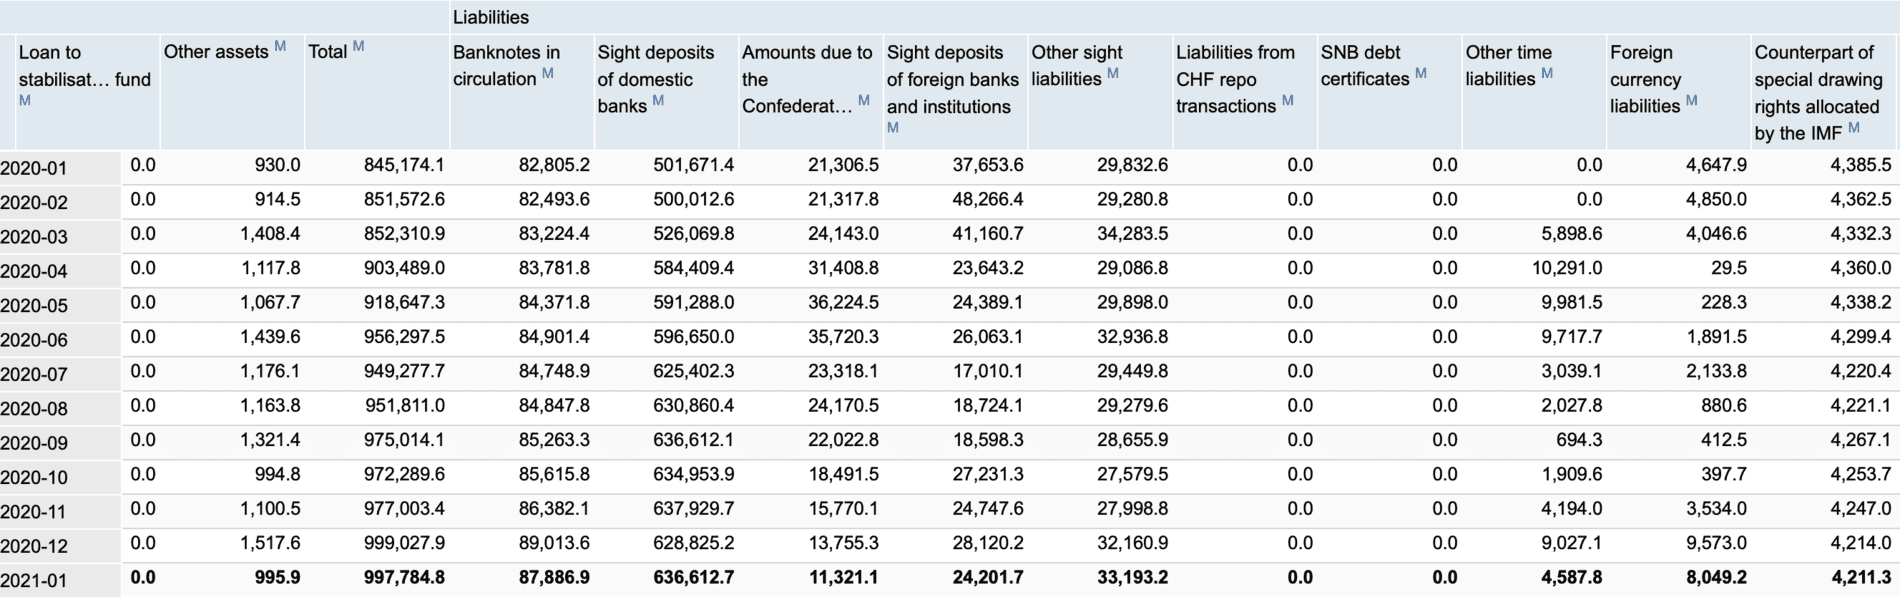Click M icon for Sight deposits of domestic banks
The height and width of the screenshot is (600, 1900).
point(658,100)
